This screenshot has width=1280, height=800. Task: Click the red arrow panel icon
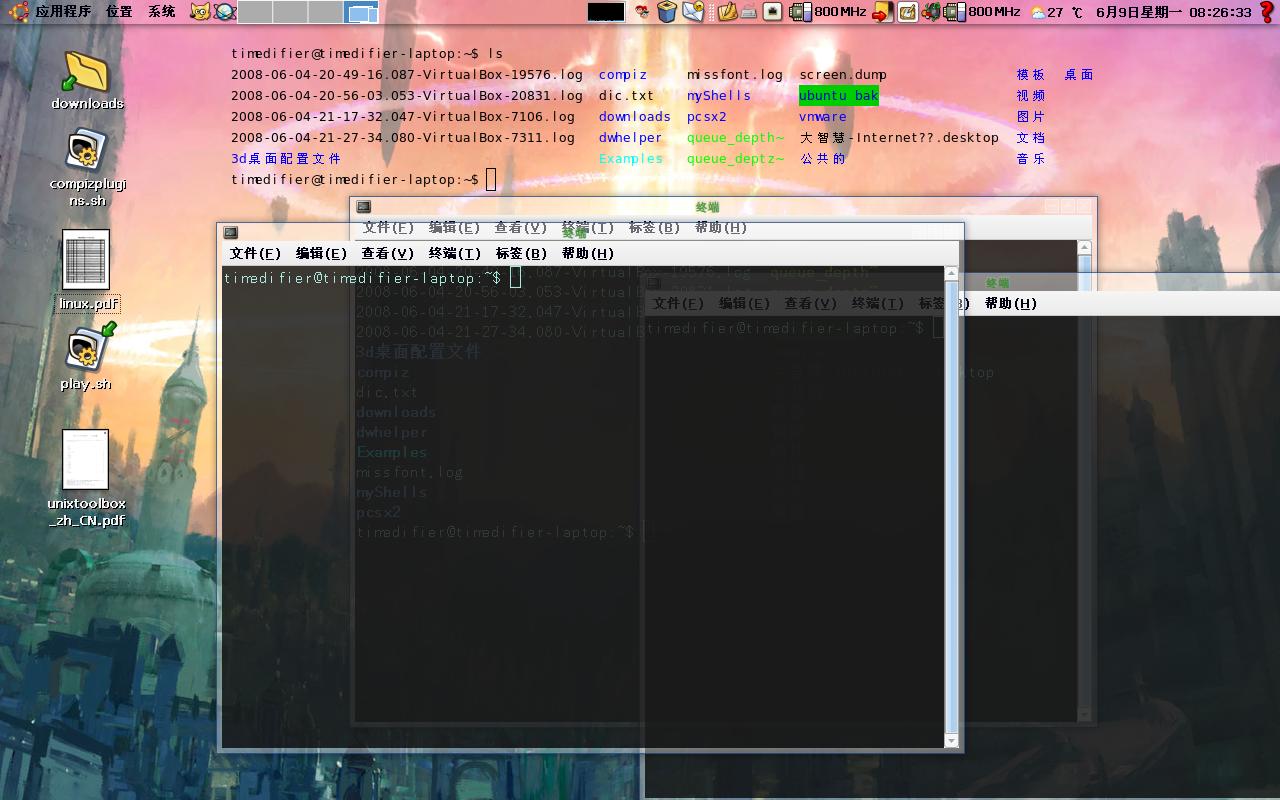[881, 12]
